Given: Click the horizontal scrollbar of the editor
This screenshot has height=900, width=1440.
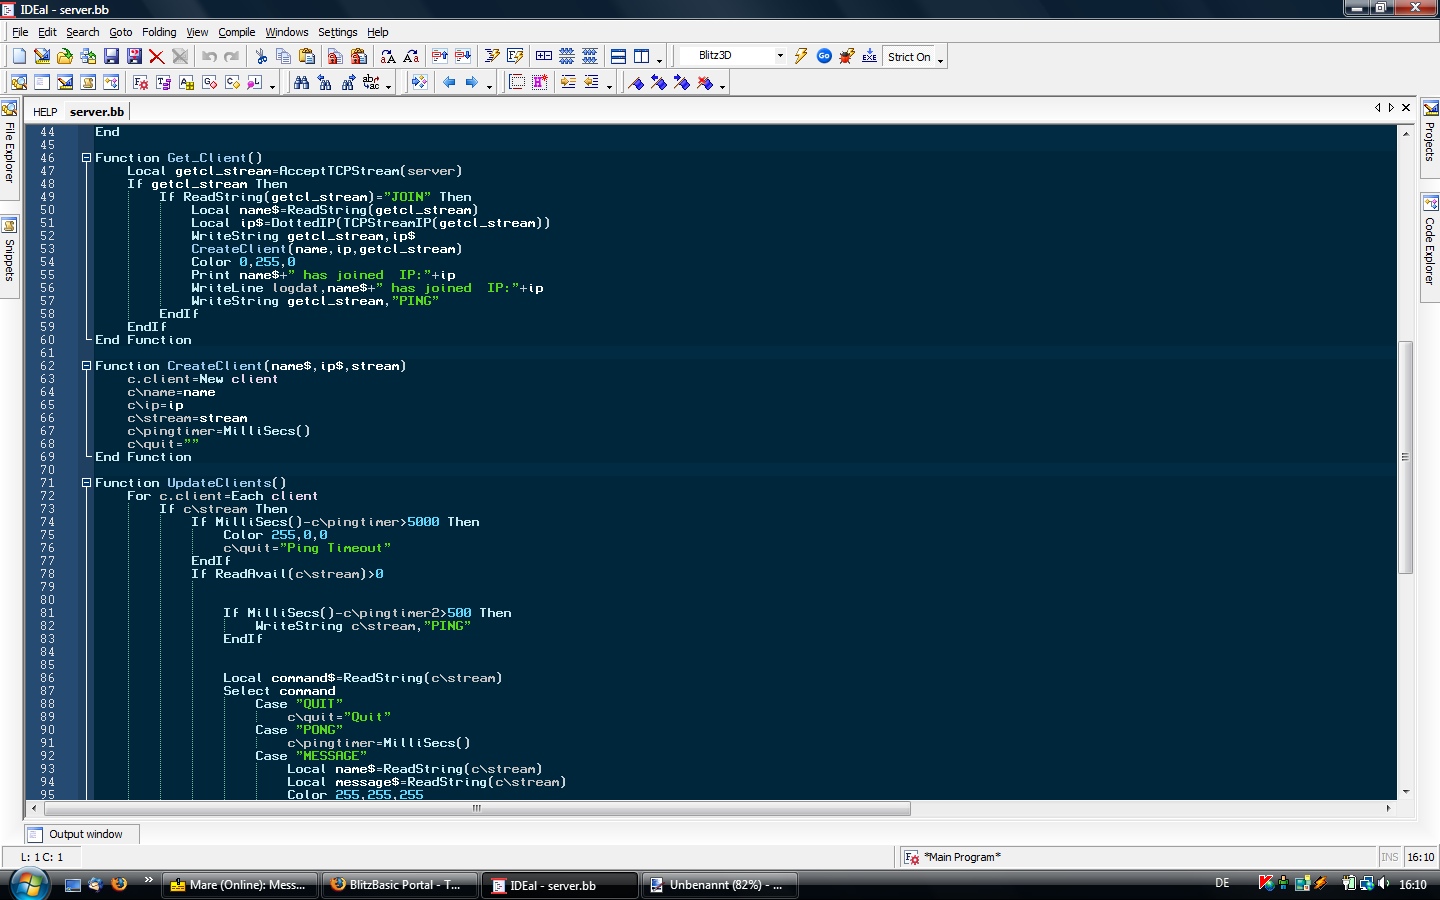Looking at the screenshot, I should (x=476, y=808).
